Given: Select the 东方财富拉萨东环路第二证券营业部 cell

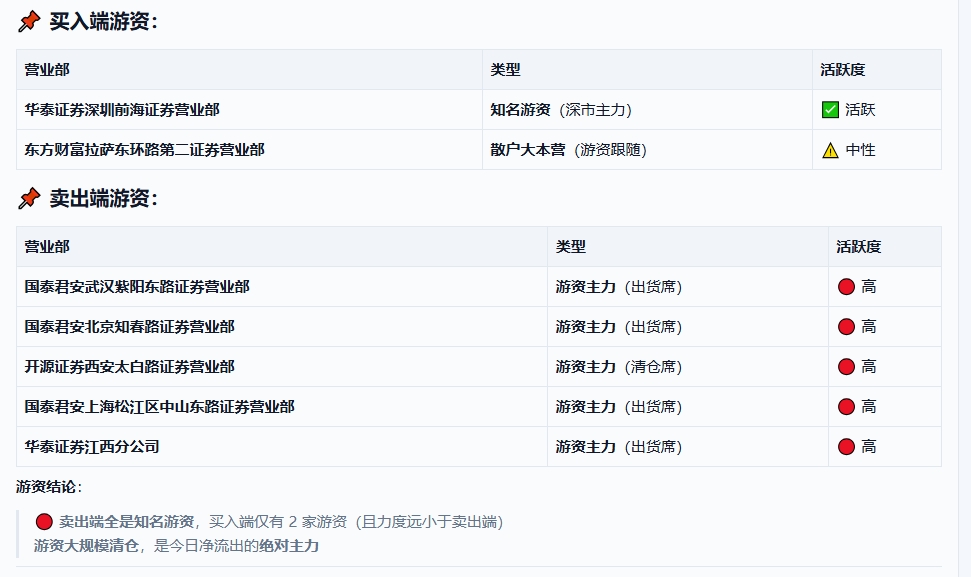Looking at the screenshot, I should click(144, 150).
